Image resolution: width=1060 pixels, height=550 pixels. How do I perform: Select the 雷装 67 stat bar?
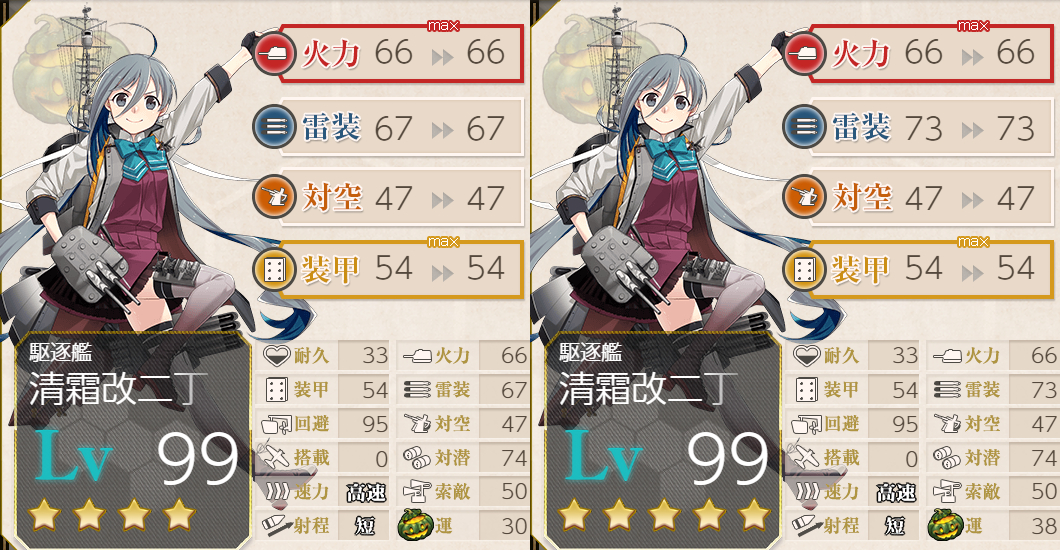[x=402, y=127]
